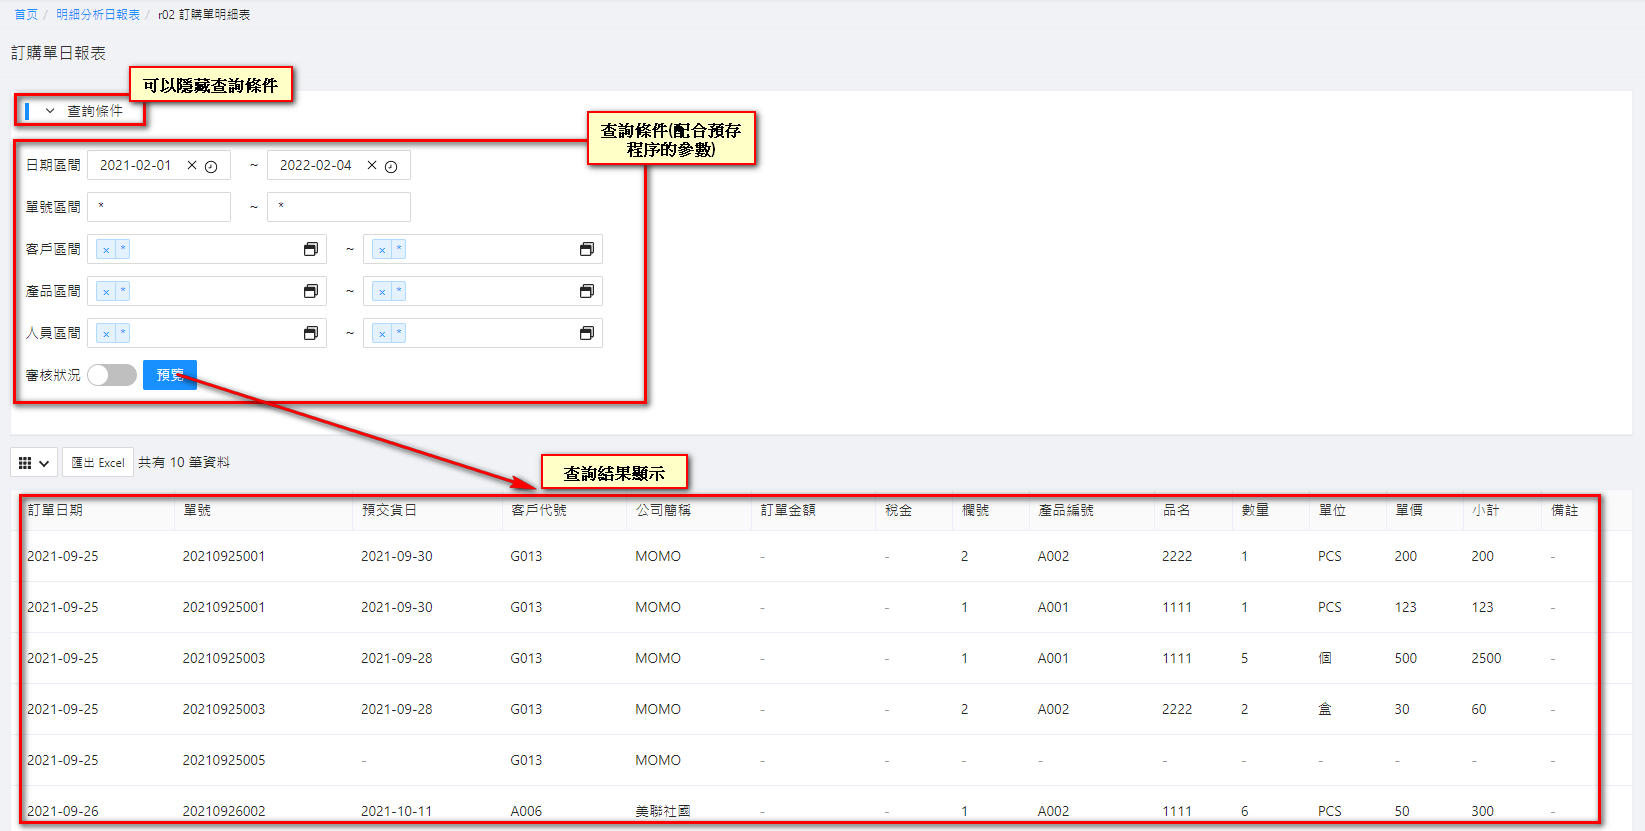Open the grid column selector dropdown
Image resolution: width=1645 pixels, height=831 pixels.
pyautogui.click(x=34, y=463)
